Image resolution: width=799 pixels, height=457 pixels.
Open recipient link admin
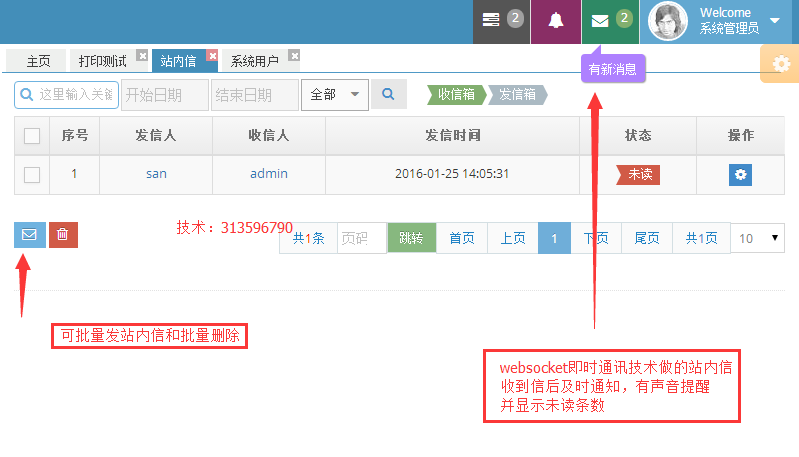(269, 174)
